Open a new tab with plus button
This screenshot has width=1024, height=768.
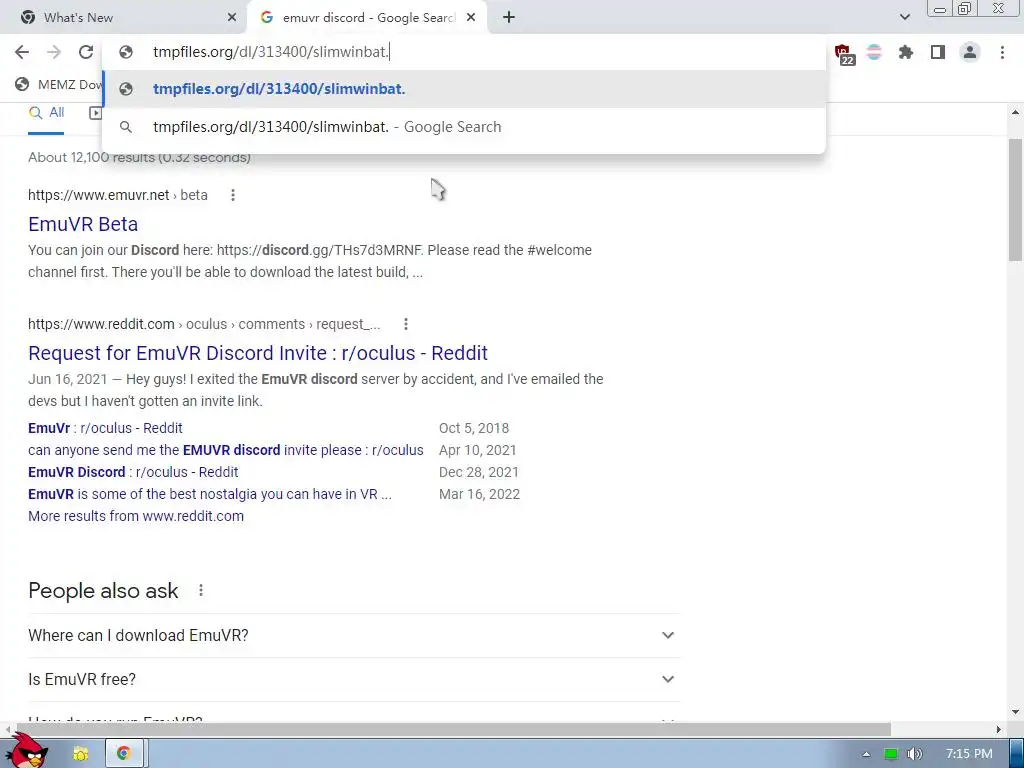509,18
